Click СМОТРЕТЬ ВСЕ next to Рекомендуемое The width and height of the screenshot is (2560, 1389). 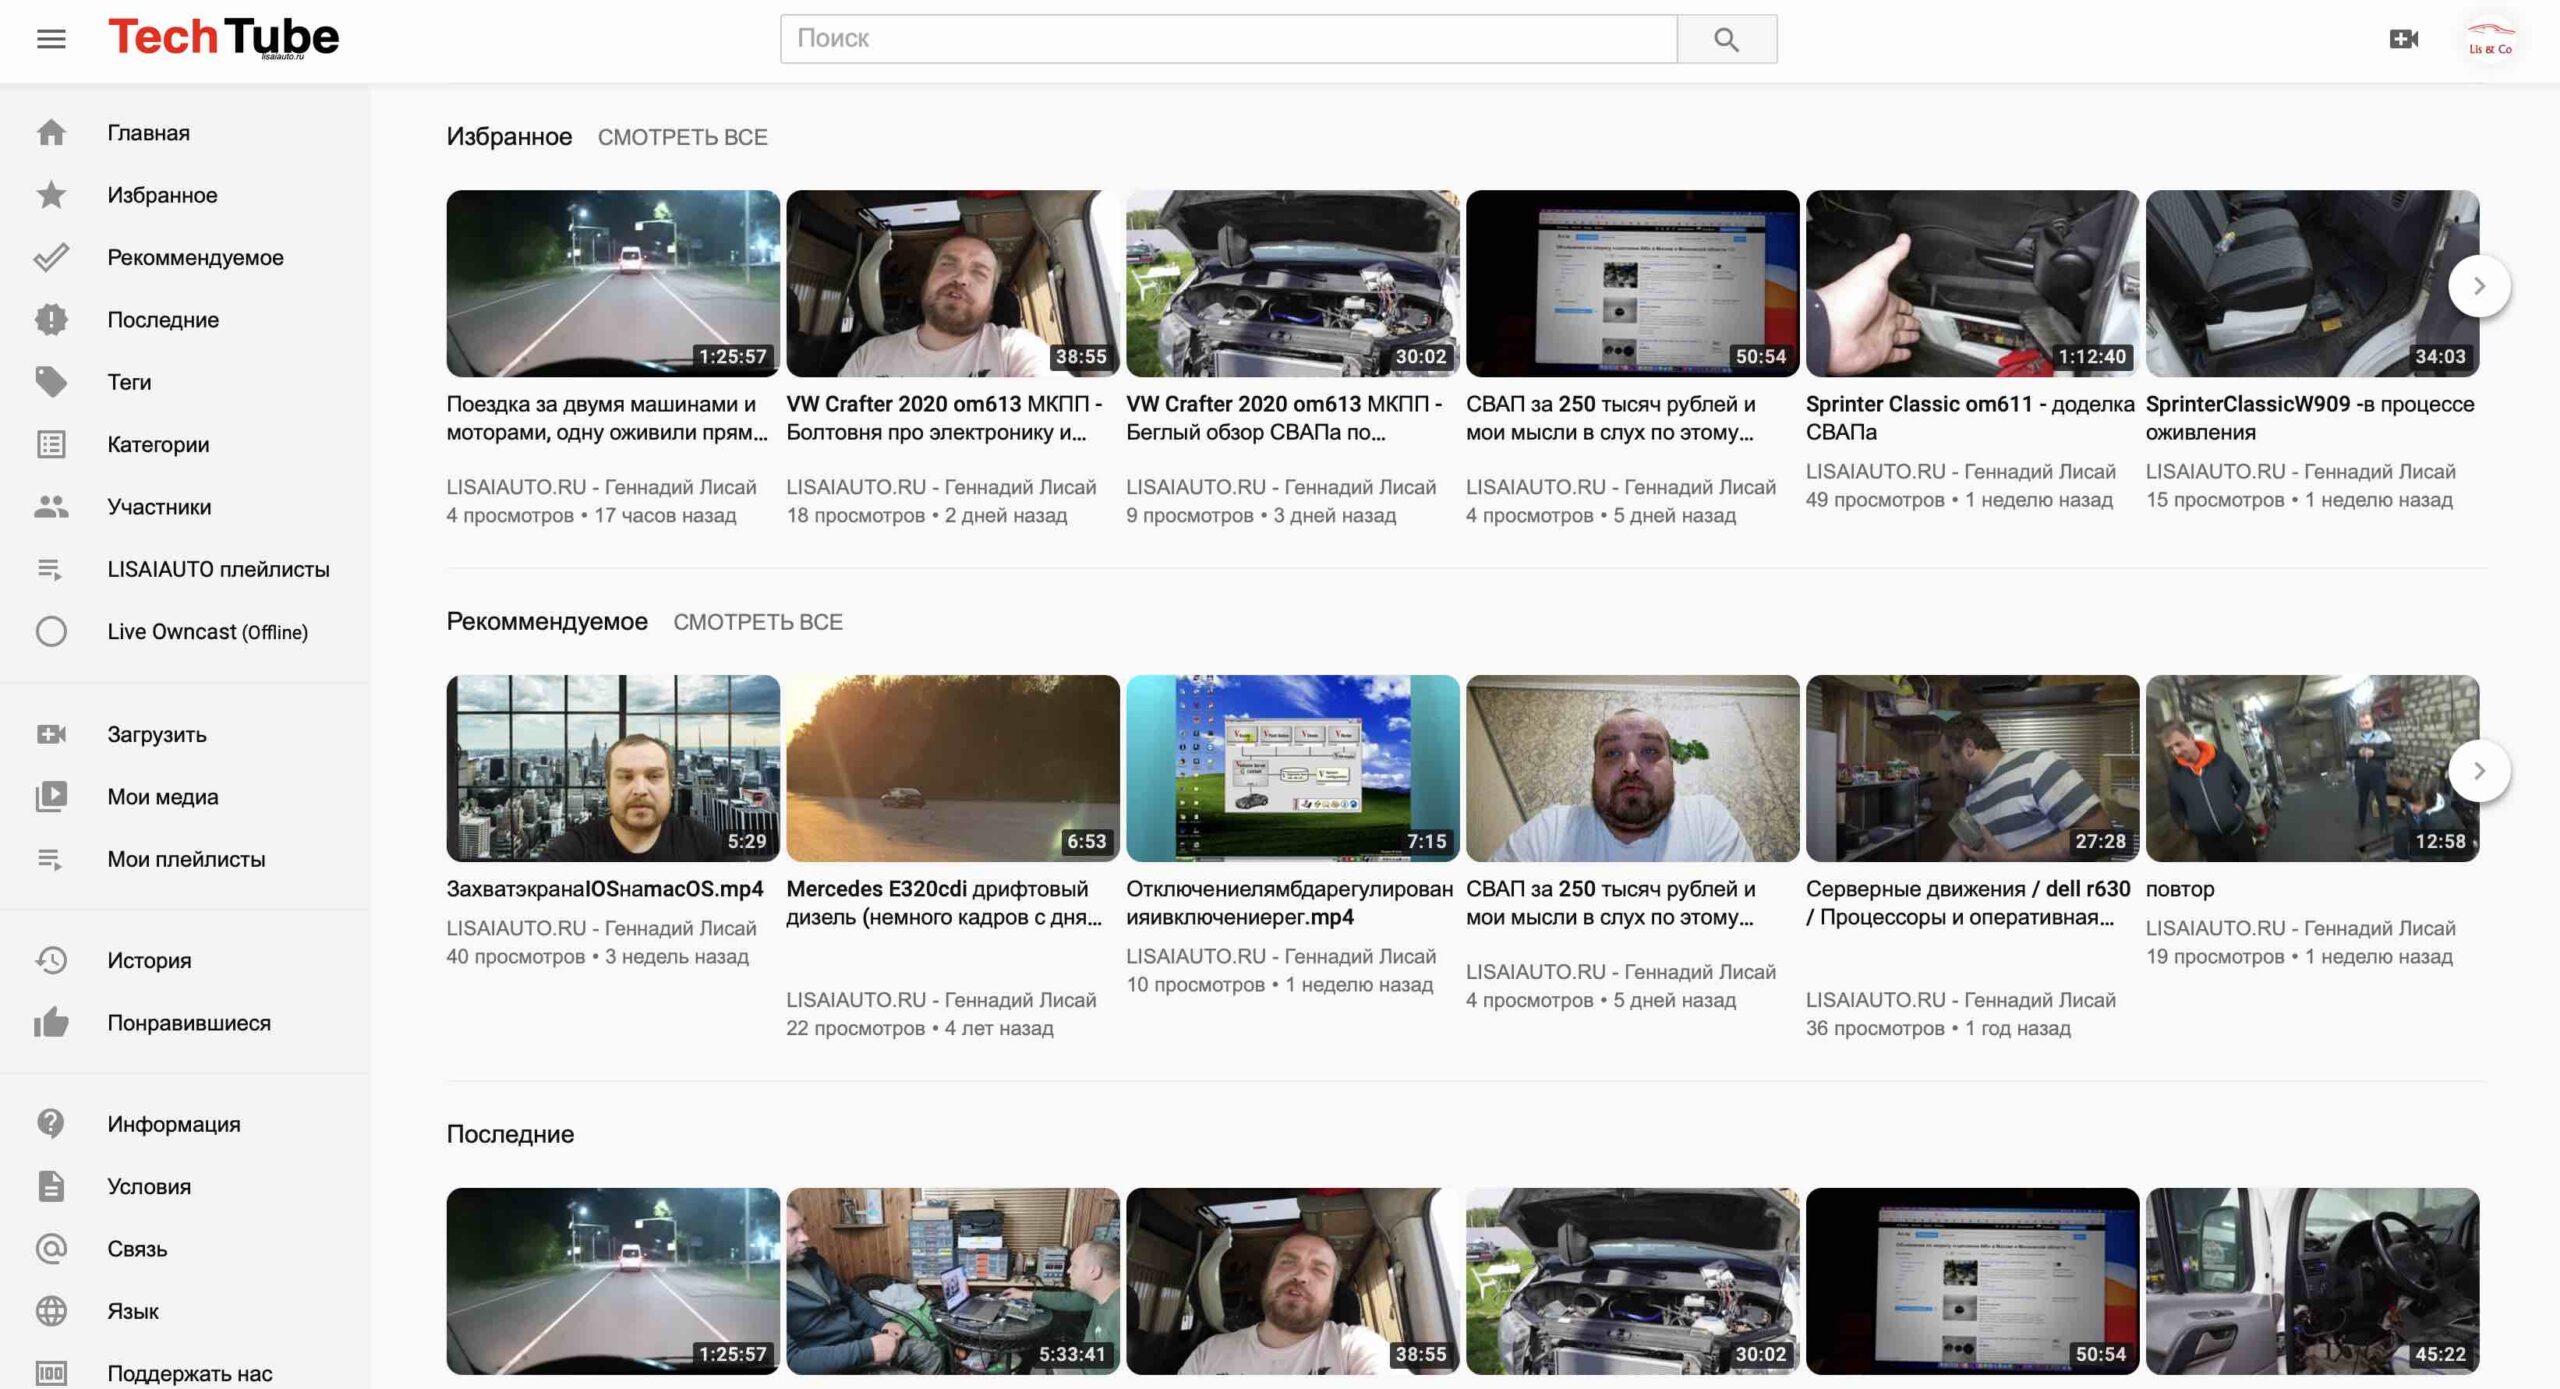pyautogui.click(x=757, y=622)
